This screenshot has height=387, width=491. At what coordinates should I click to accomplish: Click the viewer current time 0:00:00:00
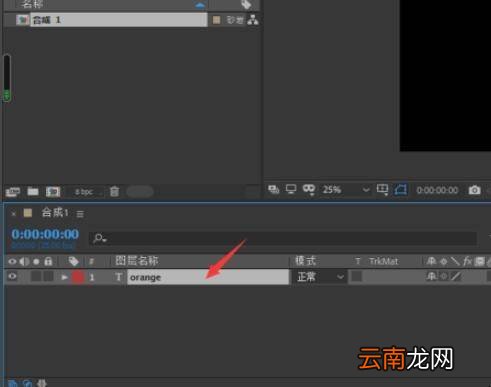point(437,190)
